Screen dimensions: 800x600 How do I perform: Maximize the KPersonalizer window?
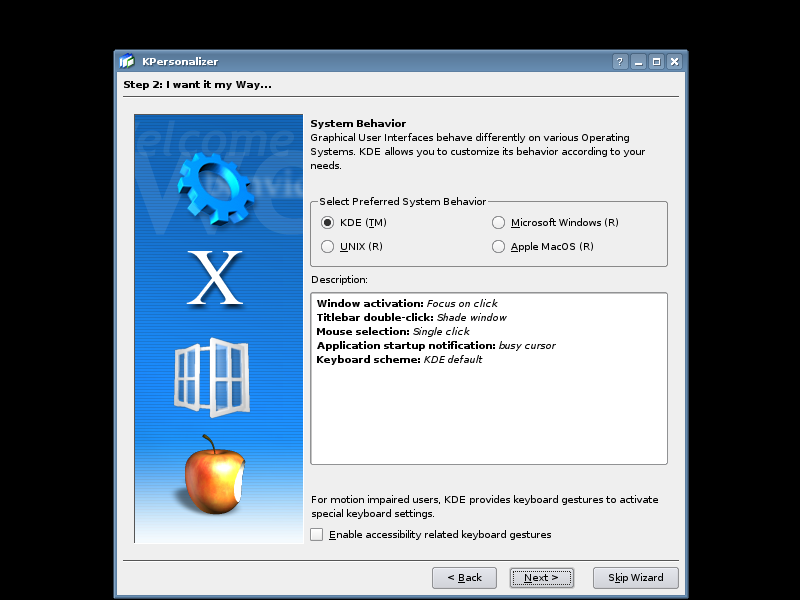pyautogui.click(x=657, y=62)
